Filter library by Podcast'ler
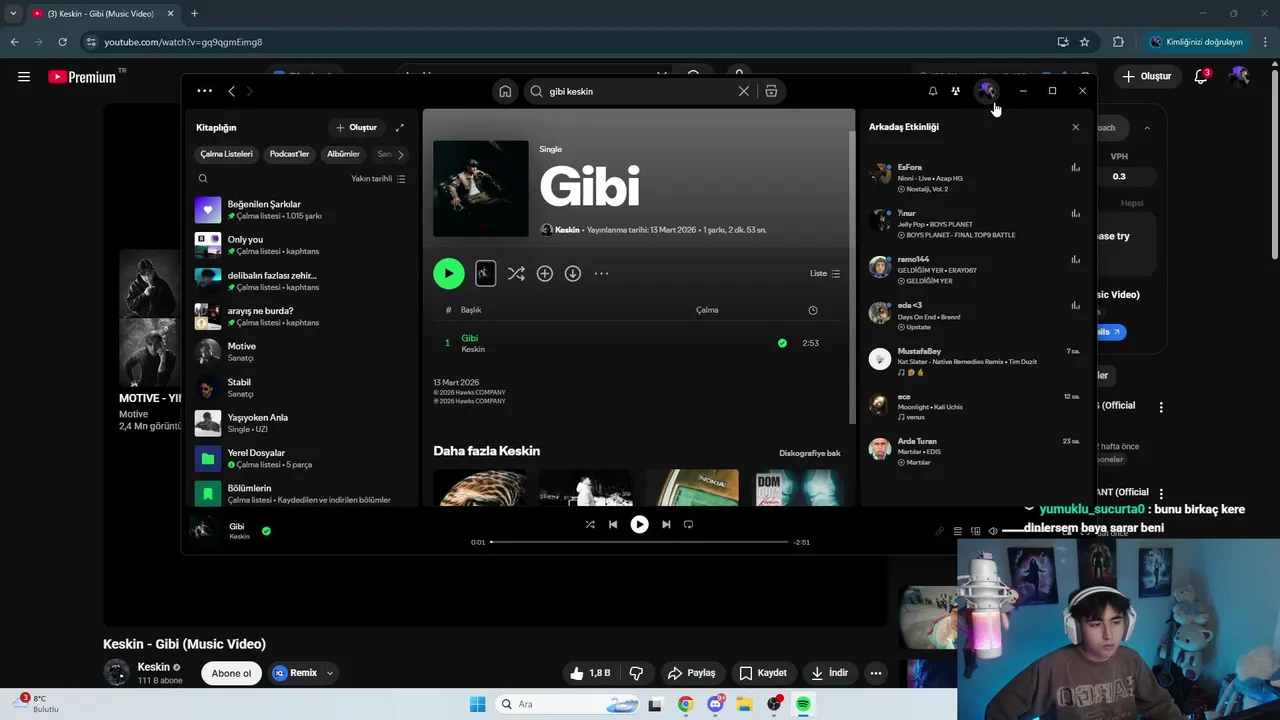The width and height of the screenshot is (1280, 720). (x=289, y=154)
